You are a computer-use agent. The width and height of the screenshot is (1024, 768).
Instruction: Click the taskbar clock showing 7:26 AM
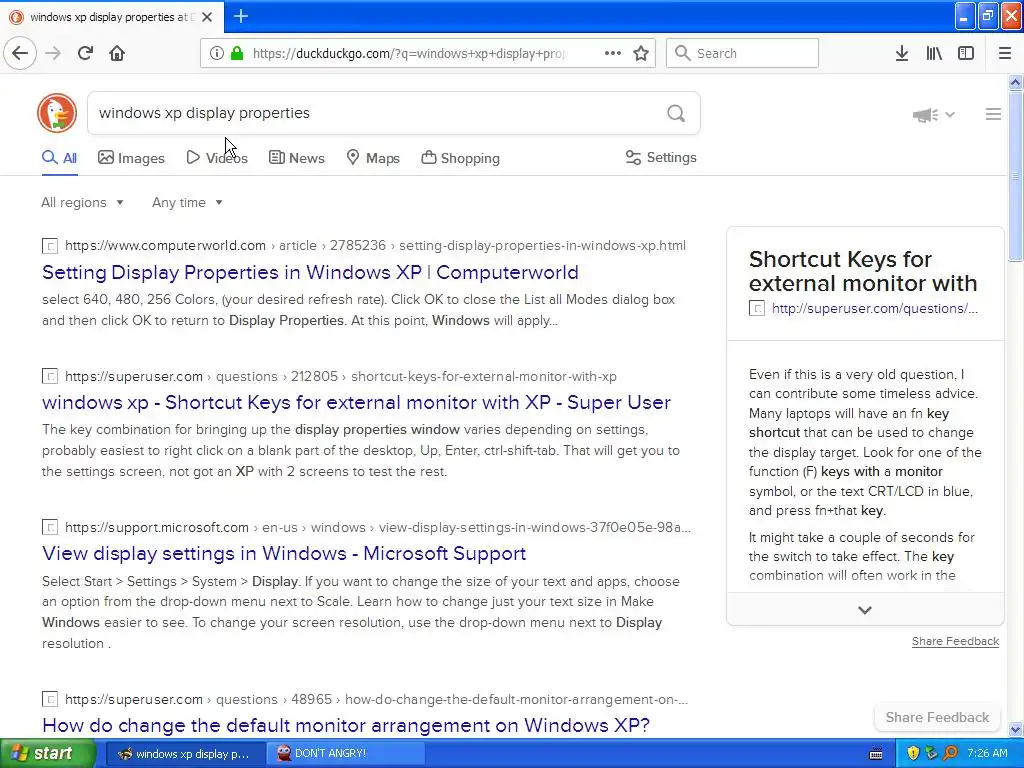click(x=987, y=753)
